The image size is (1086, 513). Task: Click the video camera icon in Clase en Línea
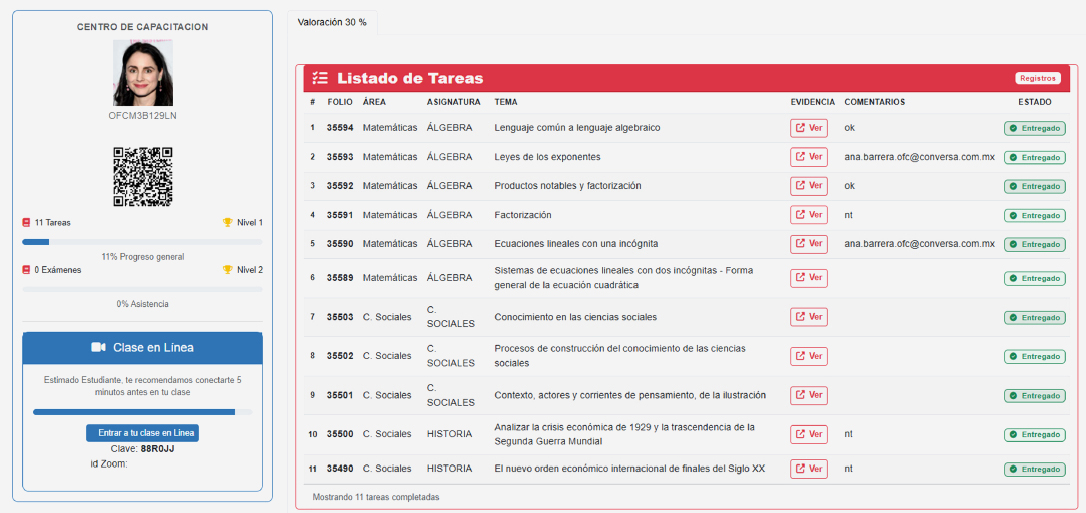98,348
